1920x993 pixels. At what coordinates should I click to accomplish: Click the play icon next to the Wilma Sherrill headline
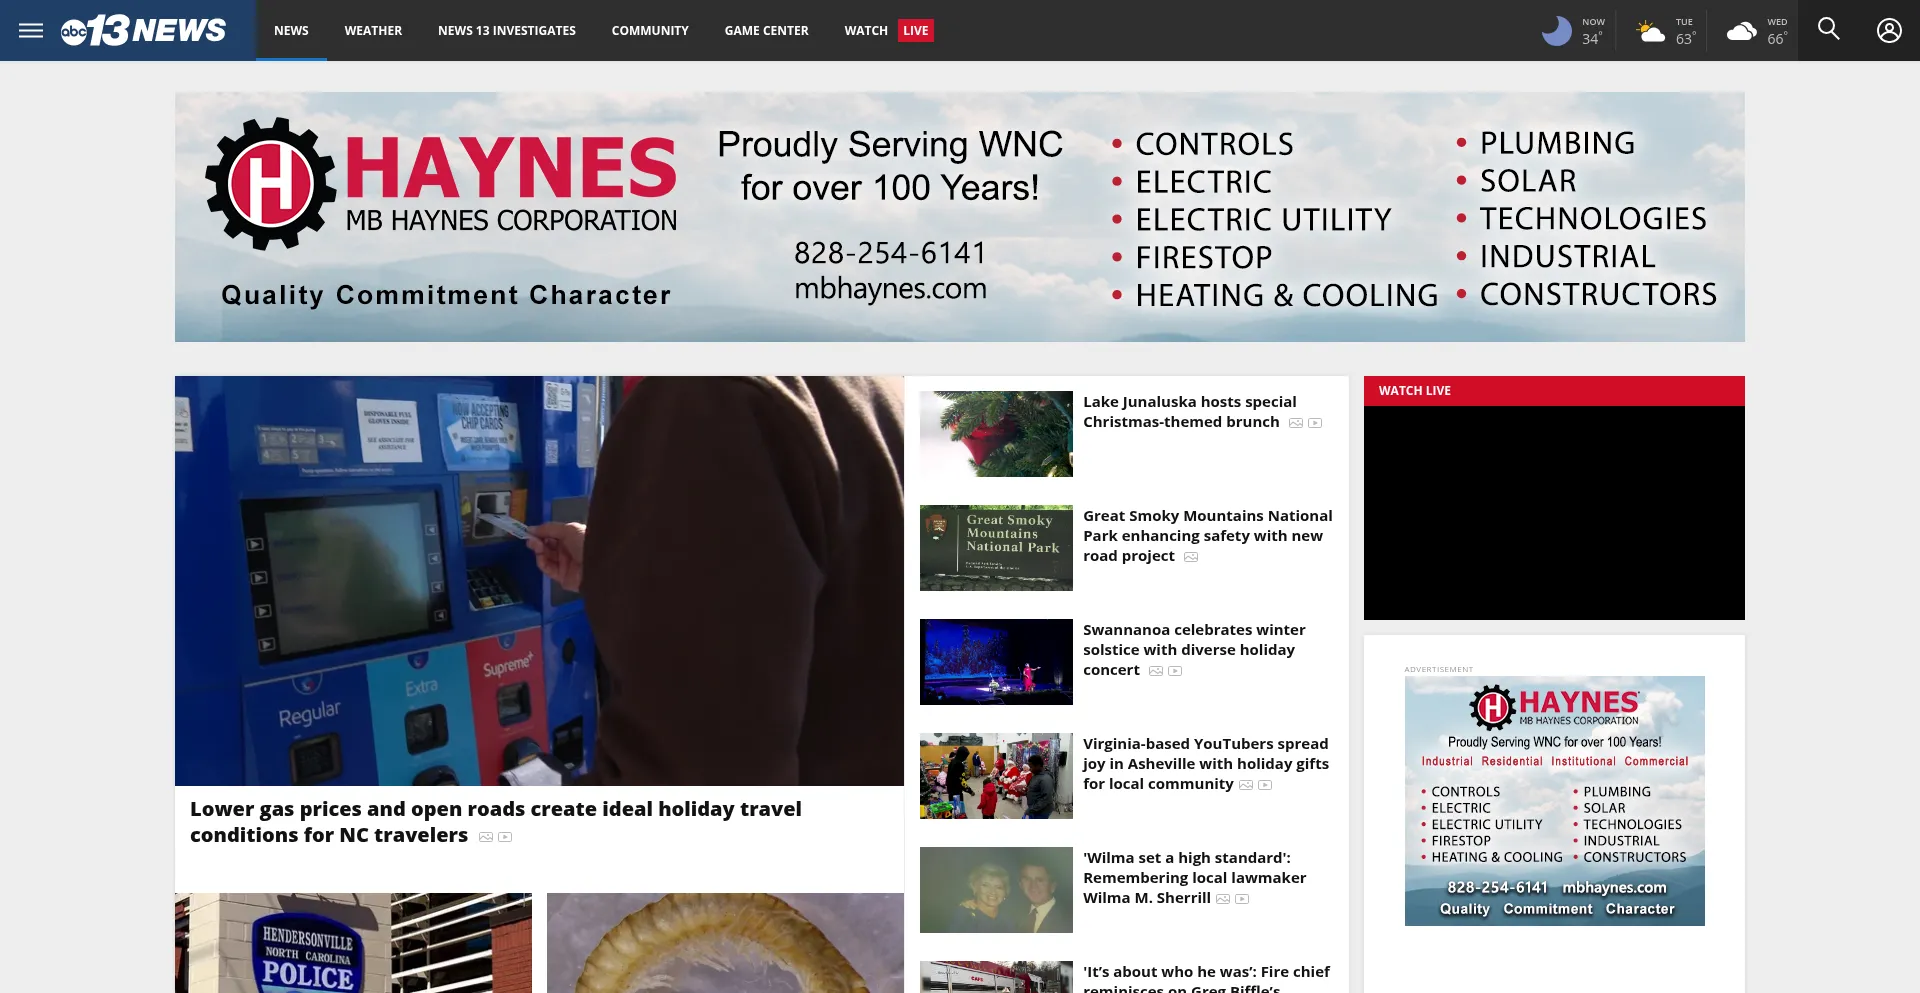pos(1242,899)
